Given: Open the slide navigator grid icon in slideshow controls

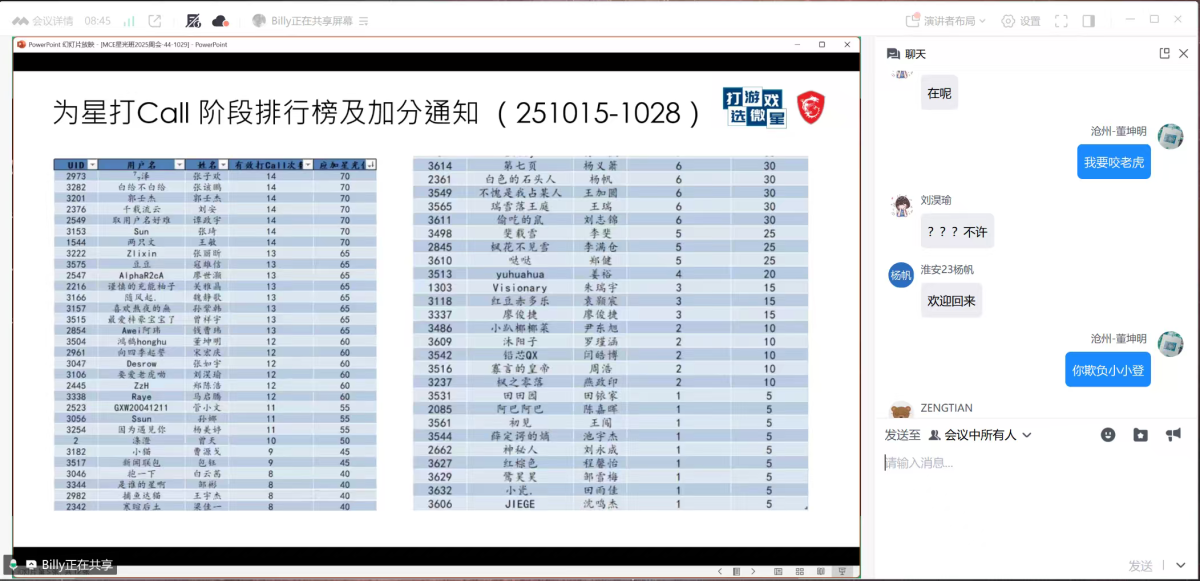Looking at the screenshot, I should click(800, 570).
